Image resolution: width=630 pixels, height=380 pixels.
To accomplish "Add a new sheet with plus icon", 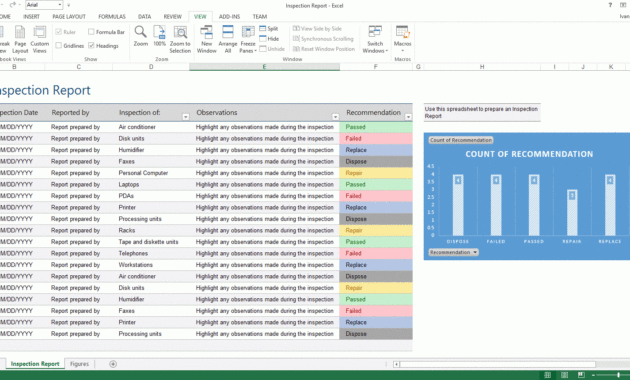I will pos(113,364).
